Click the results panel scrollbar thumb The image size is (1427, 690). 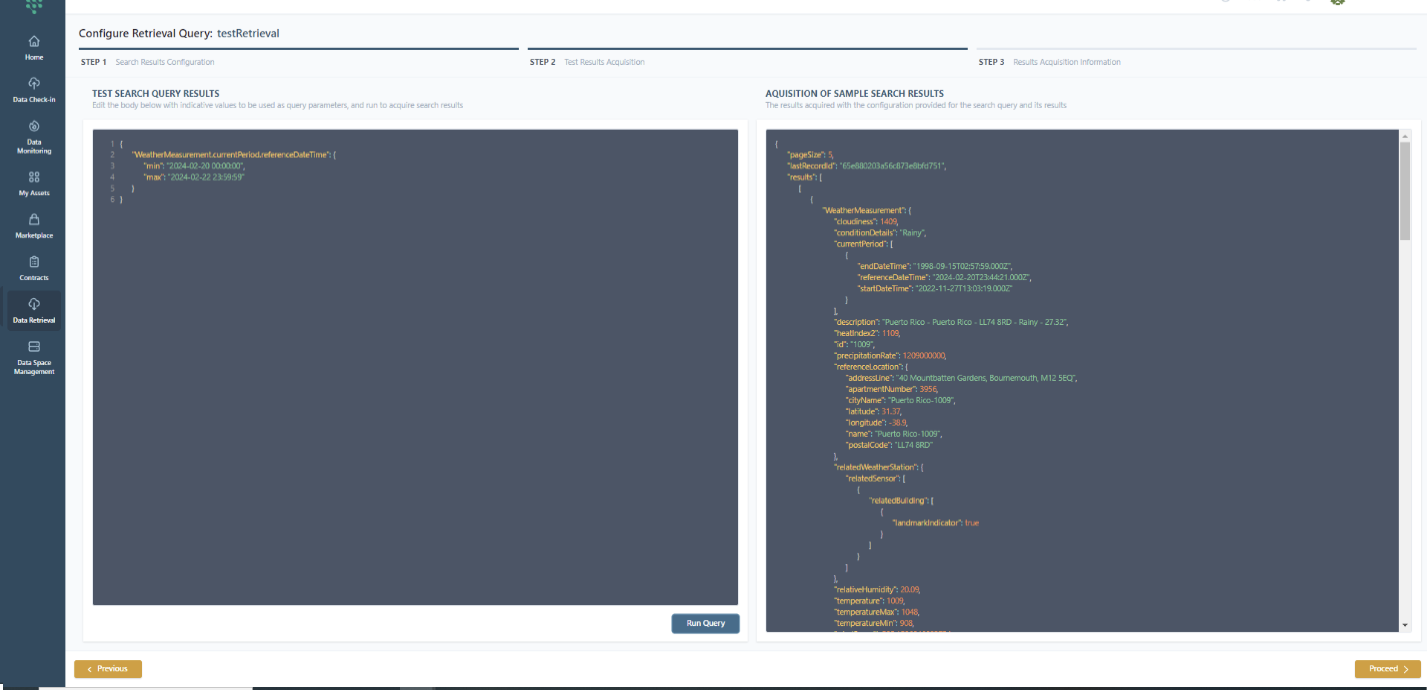click(x=1404, y=190)
